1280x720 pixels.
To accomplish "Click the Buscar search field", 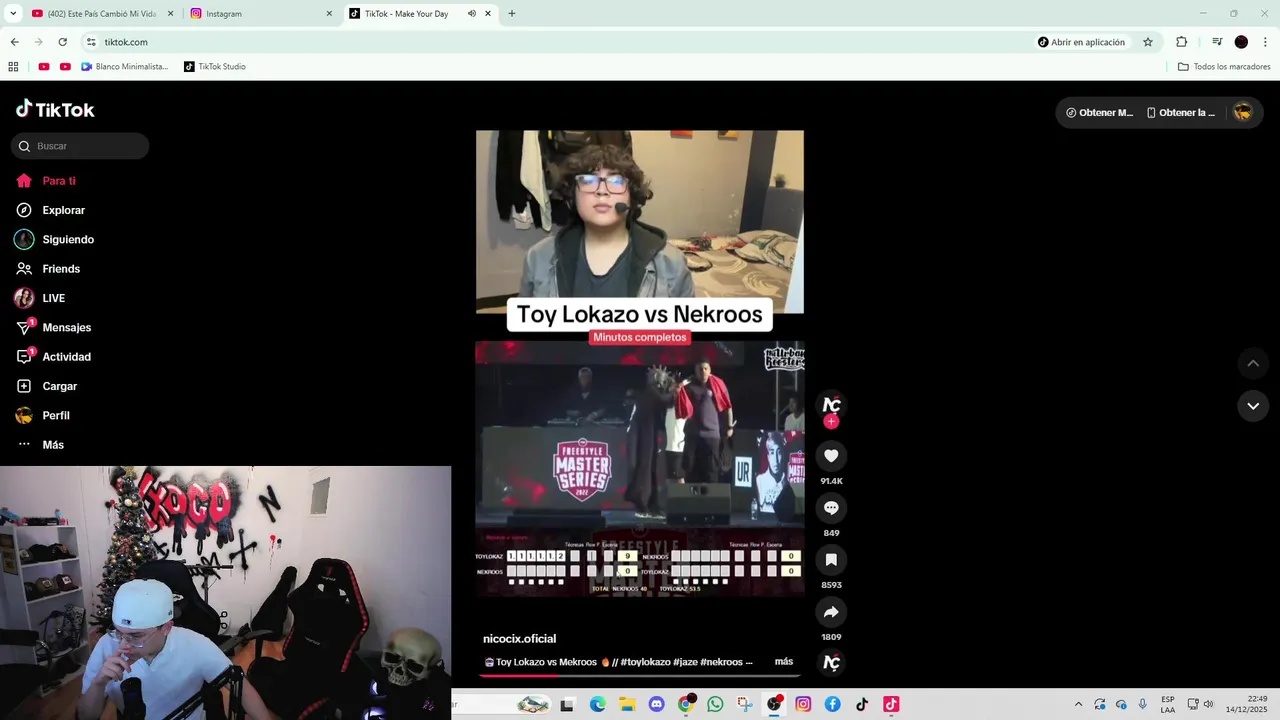I will [x=80, y=146].
